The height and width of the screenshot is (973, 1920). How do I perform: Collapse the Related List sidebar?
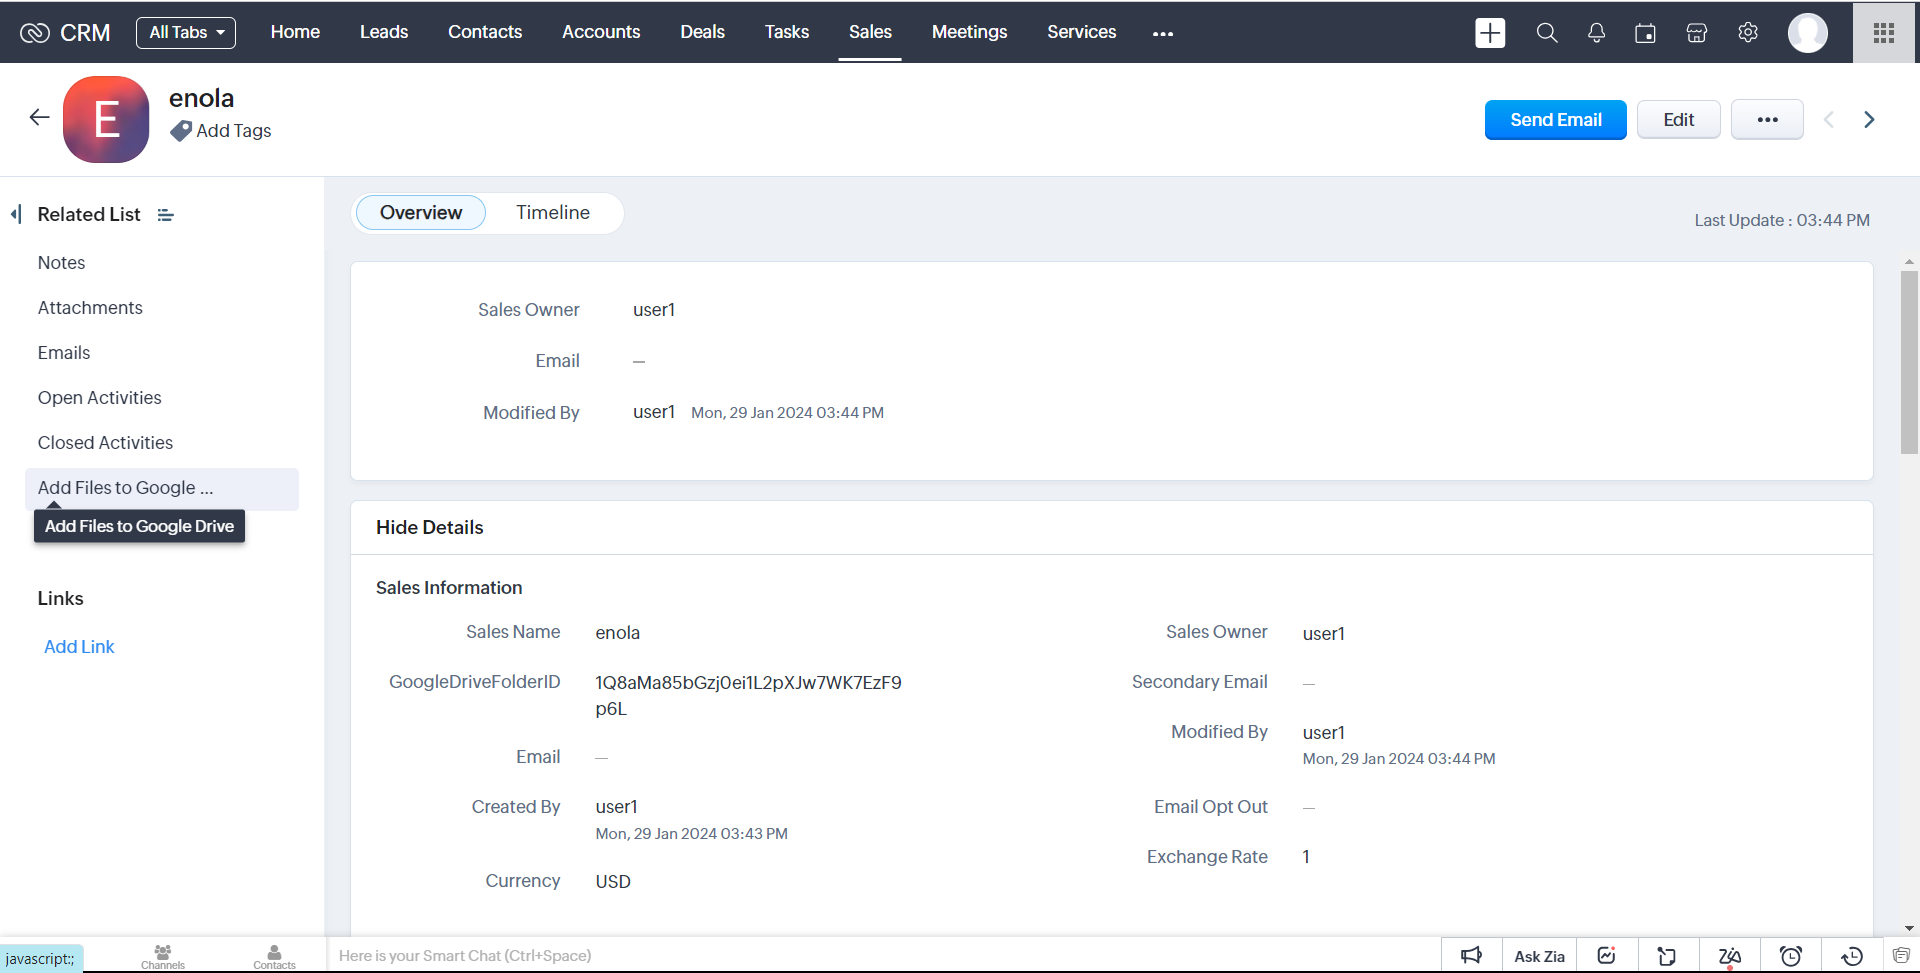16,214
